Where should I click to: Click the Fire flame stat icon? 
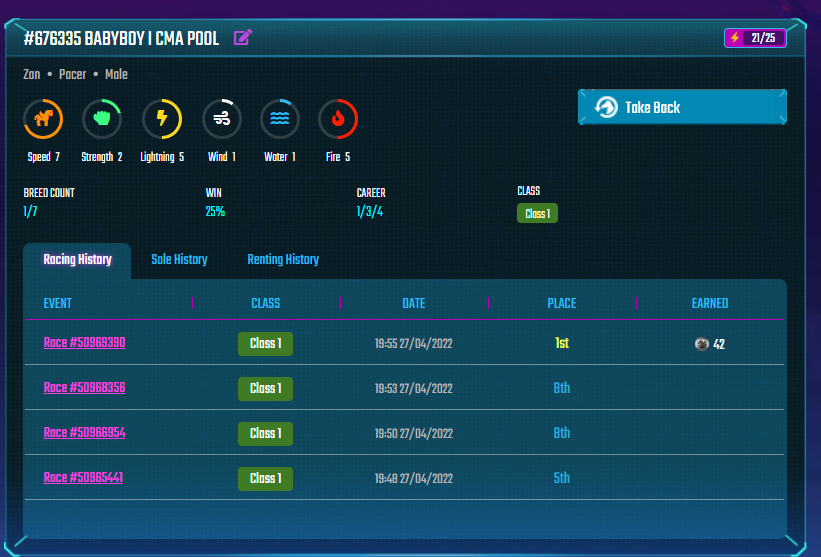338,119
